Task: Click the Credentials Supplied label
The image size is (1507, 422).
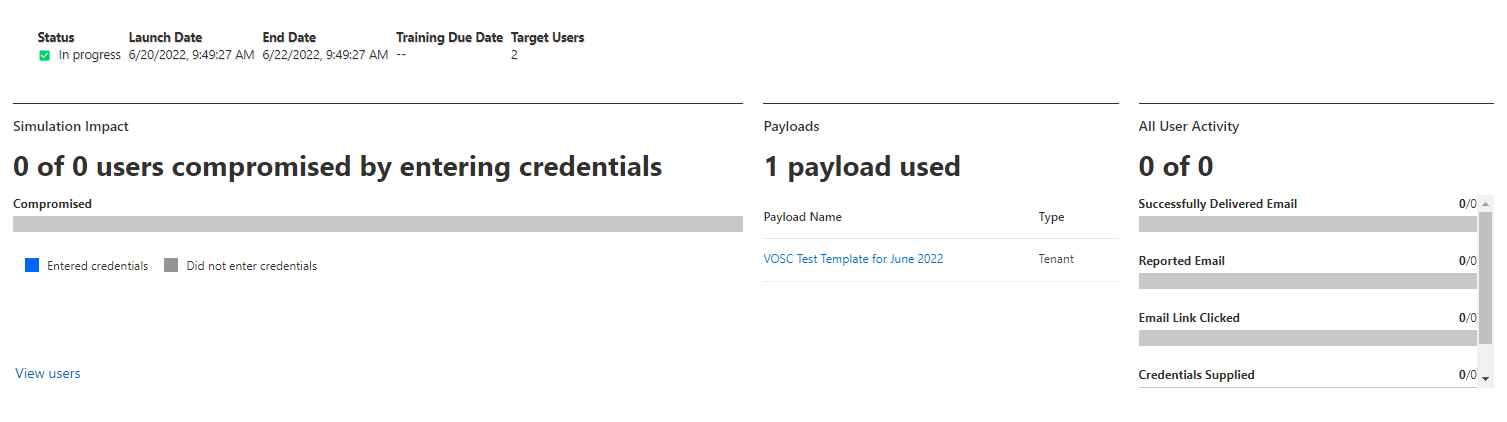Action: pyautogui.click(x=1197, y=375)
